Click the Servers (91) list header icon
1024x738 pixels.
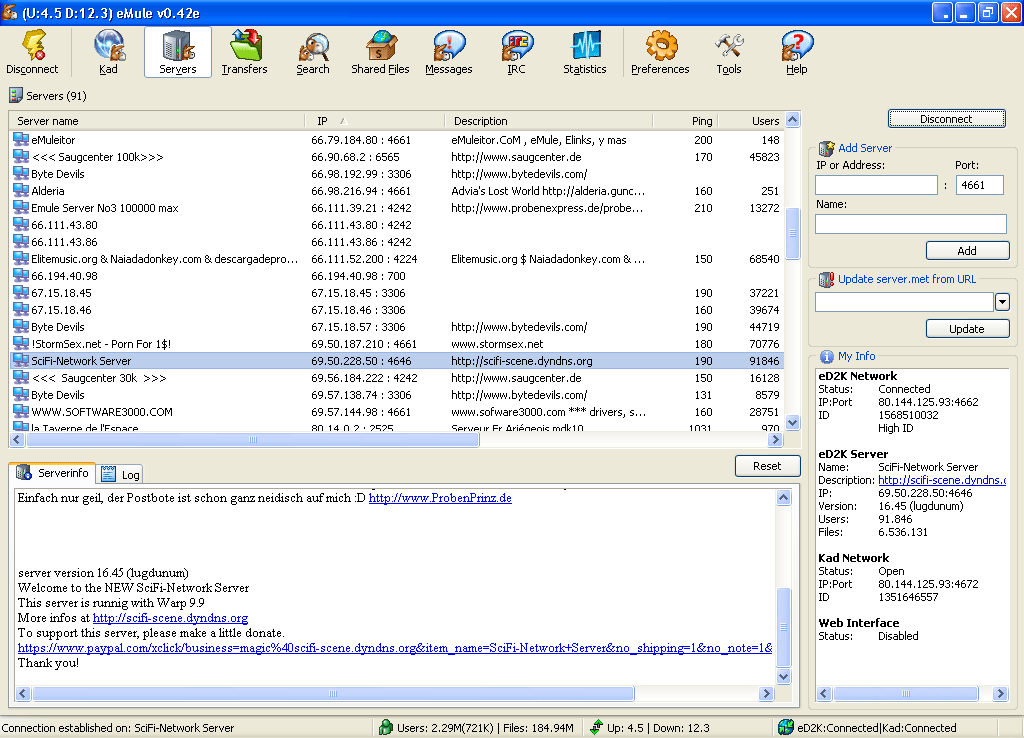(16, 96)
